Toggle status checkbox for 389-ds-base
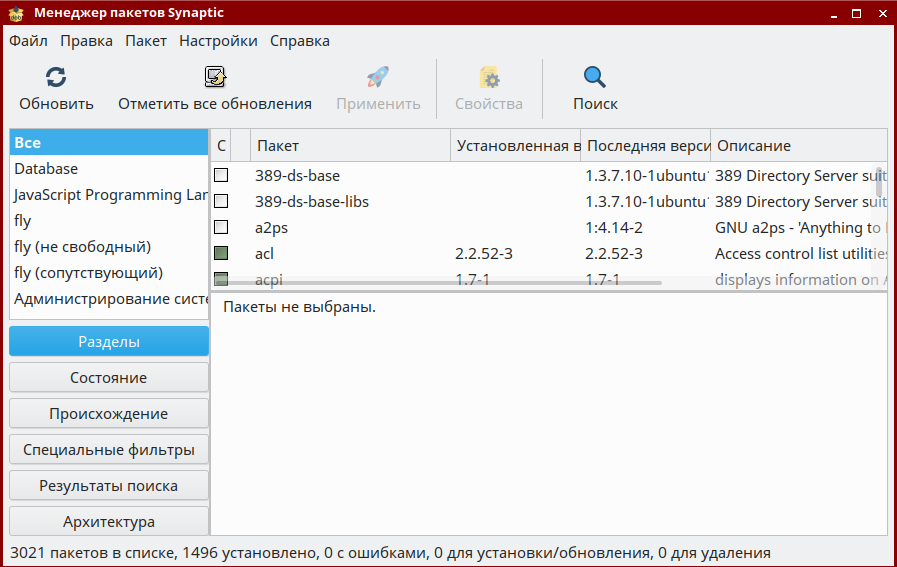This screenshot has height=567, width=897. coord(221,175)
